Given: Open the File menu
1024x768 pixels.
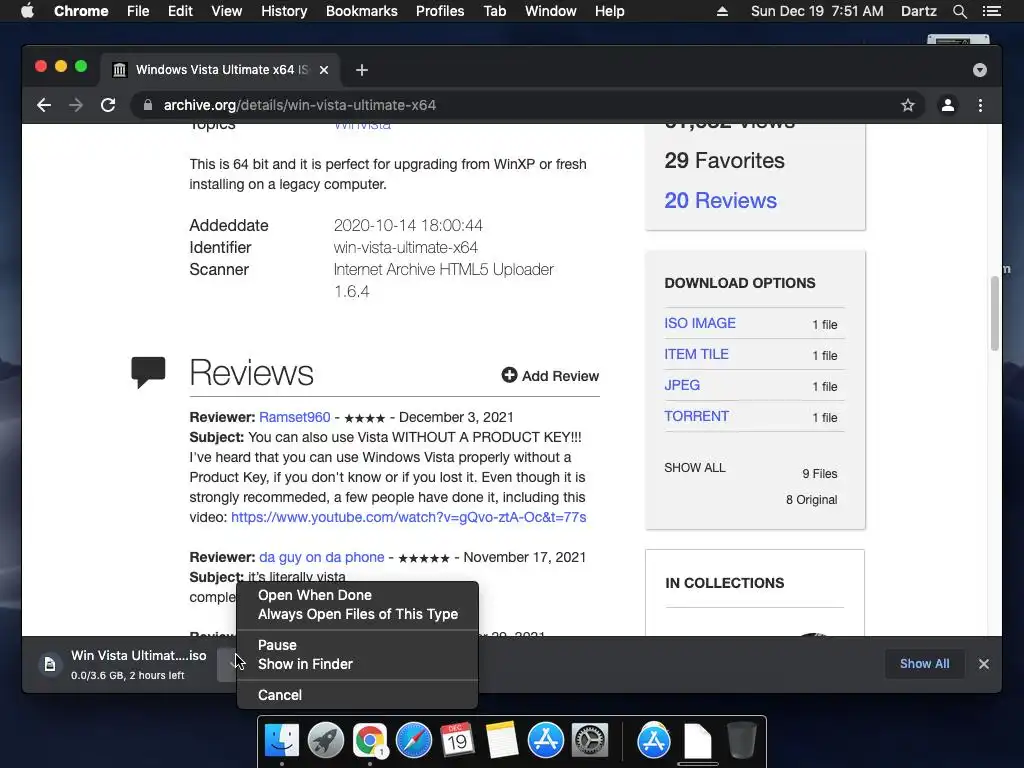Looking at the screenshot, I should pos(138,11).
